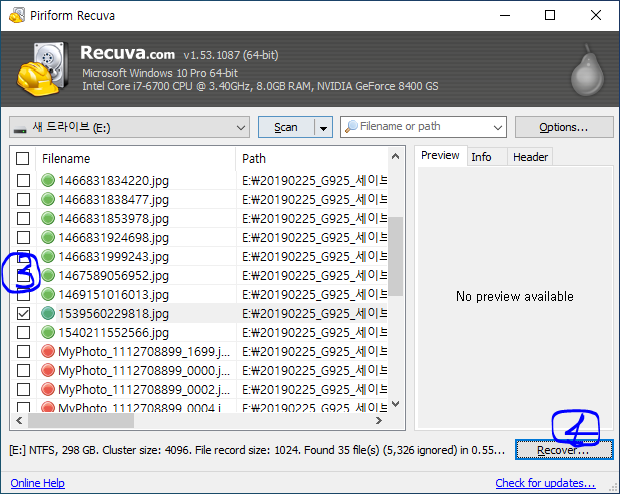Viewport: 620px width, 494px height.
Task: Select the file row 1466831999243.jpg
Action: (x=199, y=256)
